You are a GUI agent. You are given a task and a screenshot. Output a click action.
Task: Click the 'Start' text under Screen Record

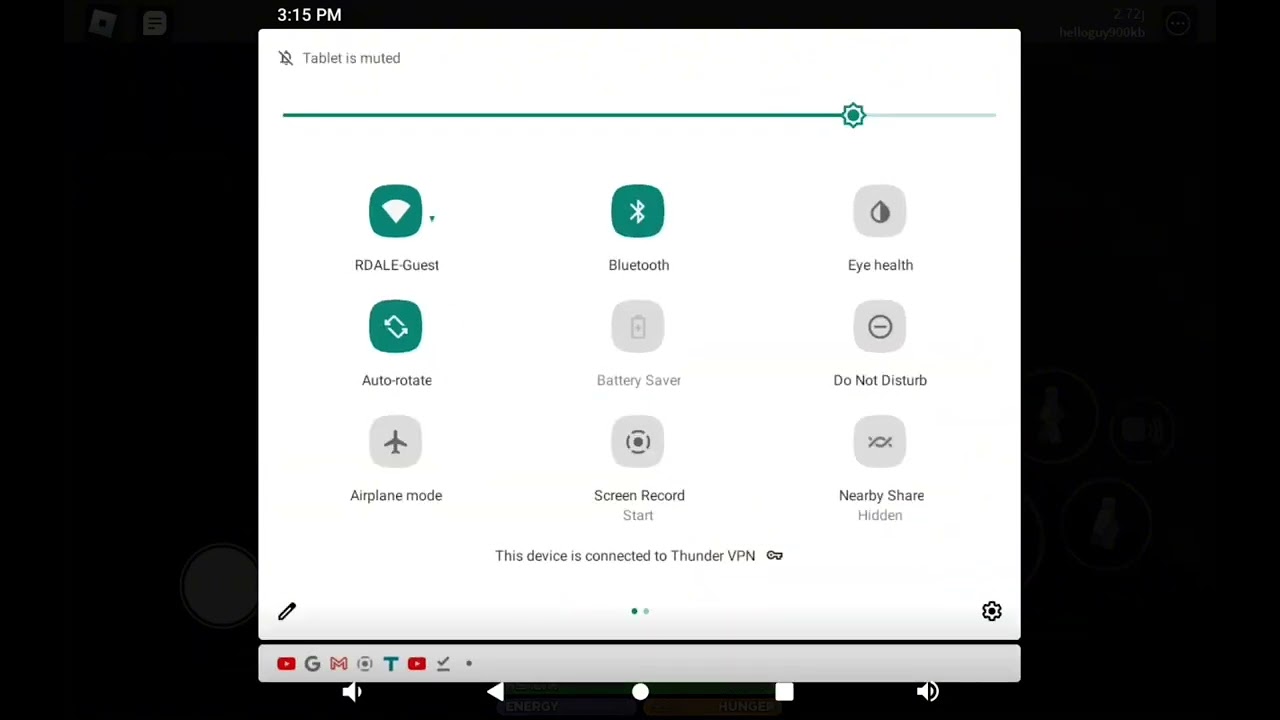point(638,516)
